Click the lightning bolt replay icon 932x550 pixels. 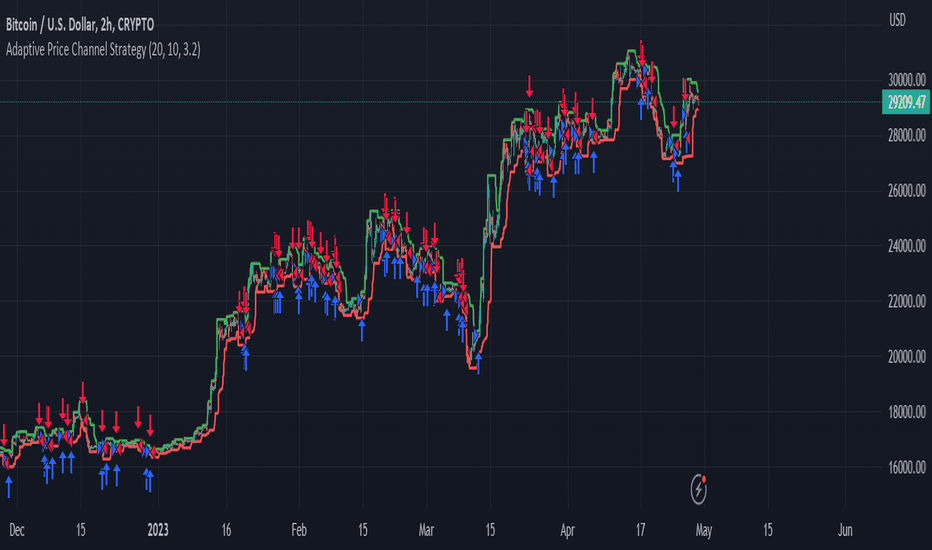[698, 489]
